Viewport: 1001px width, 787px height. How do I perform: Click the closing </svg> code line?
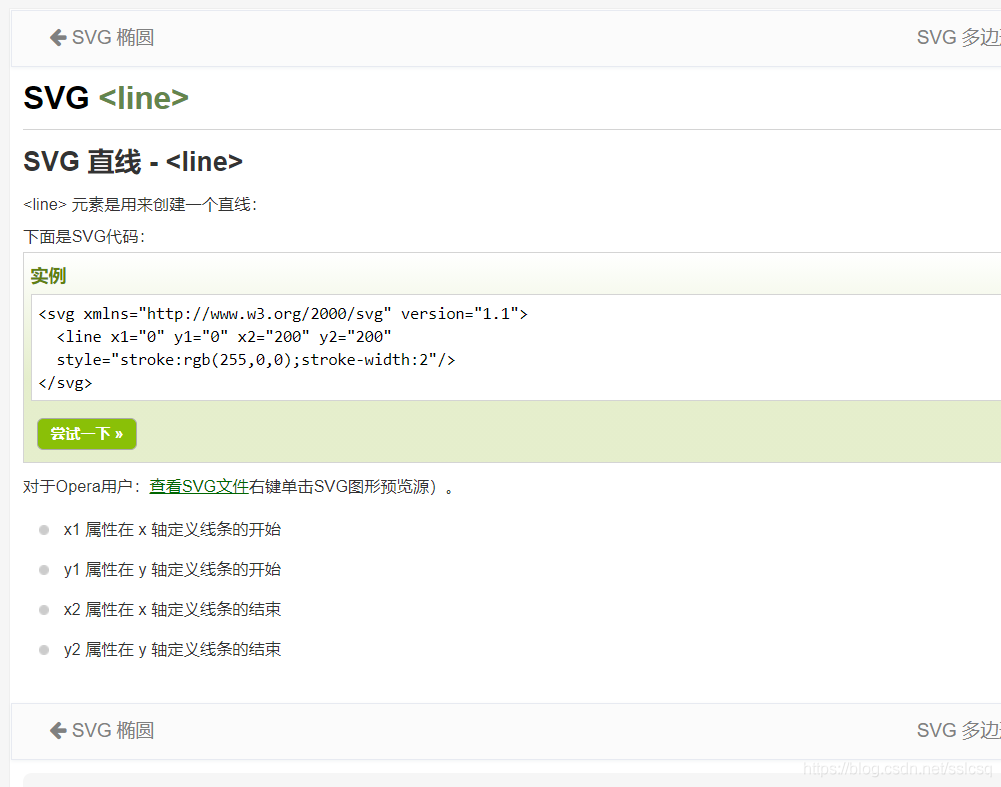(x=65, y=383)
